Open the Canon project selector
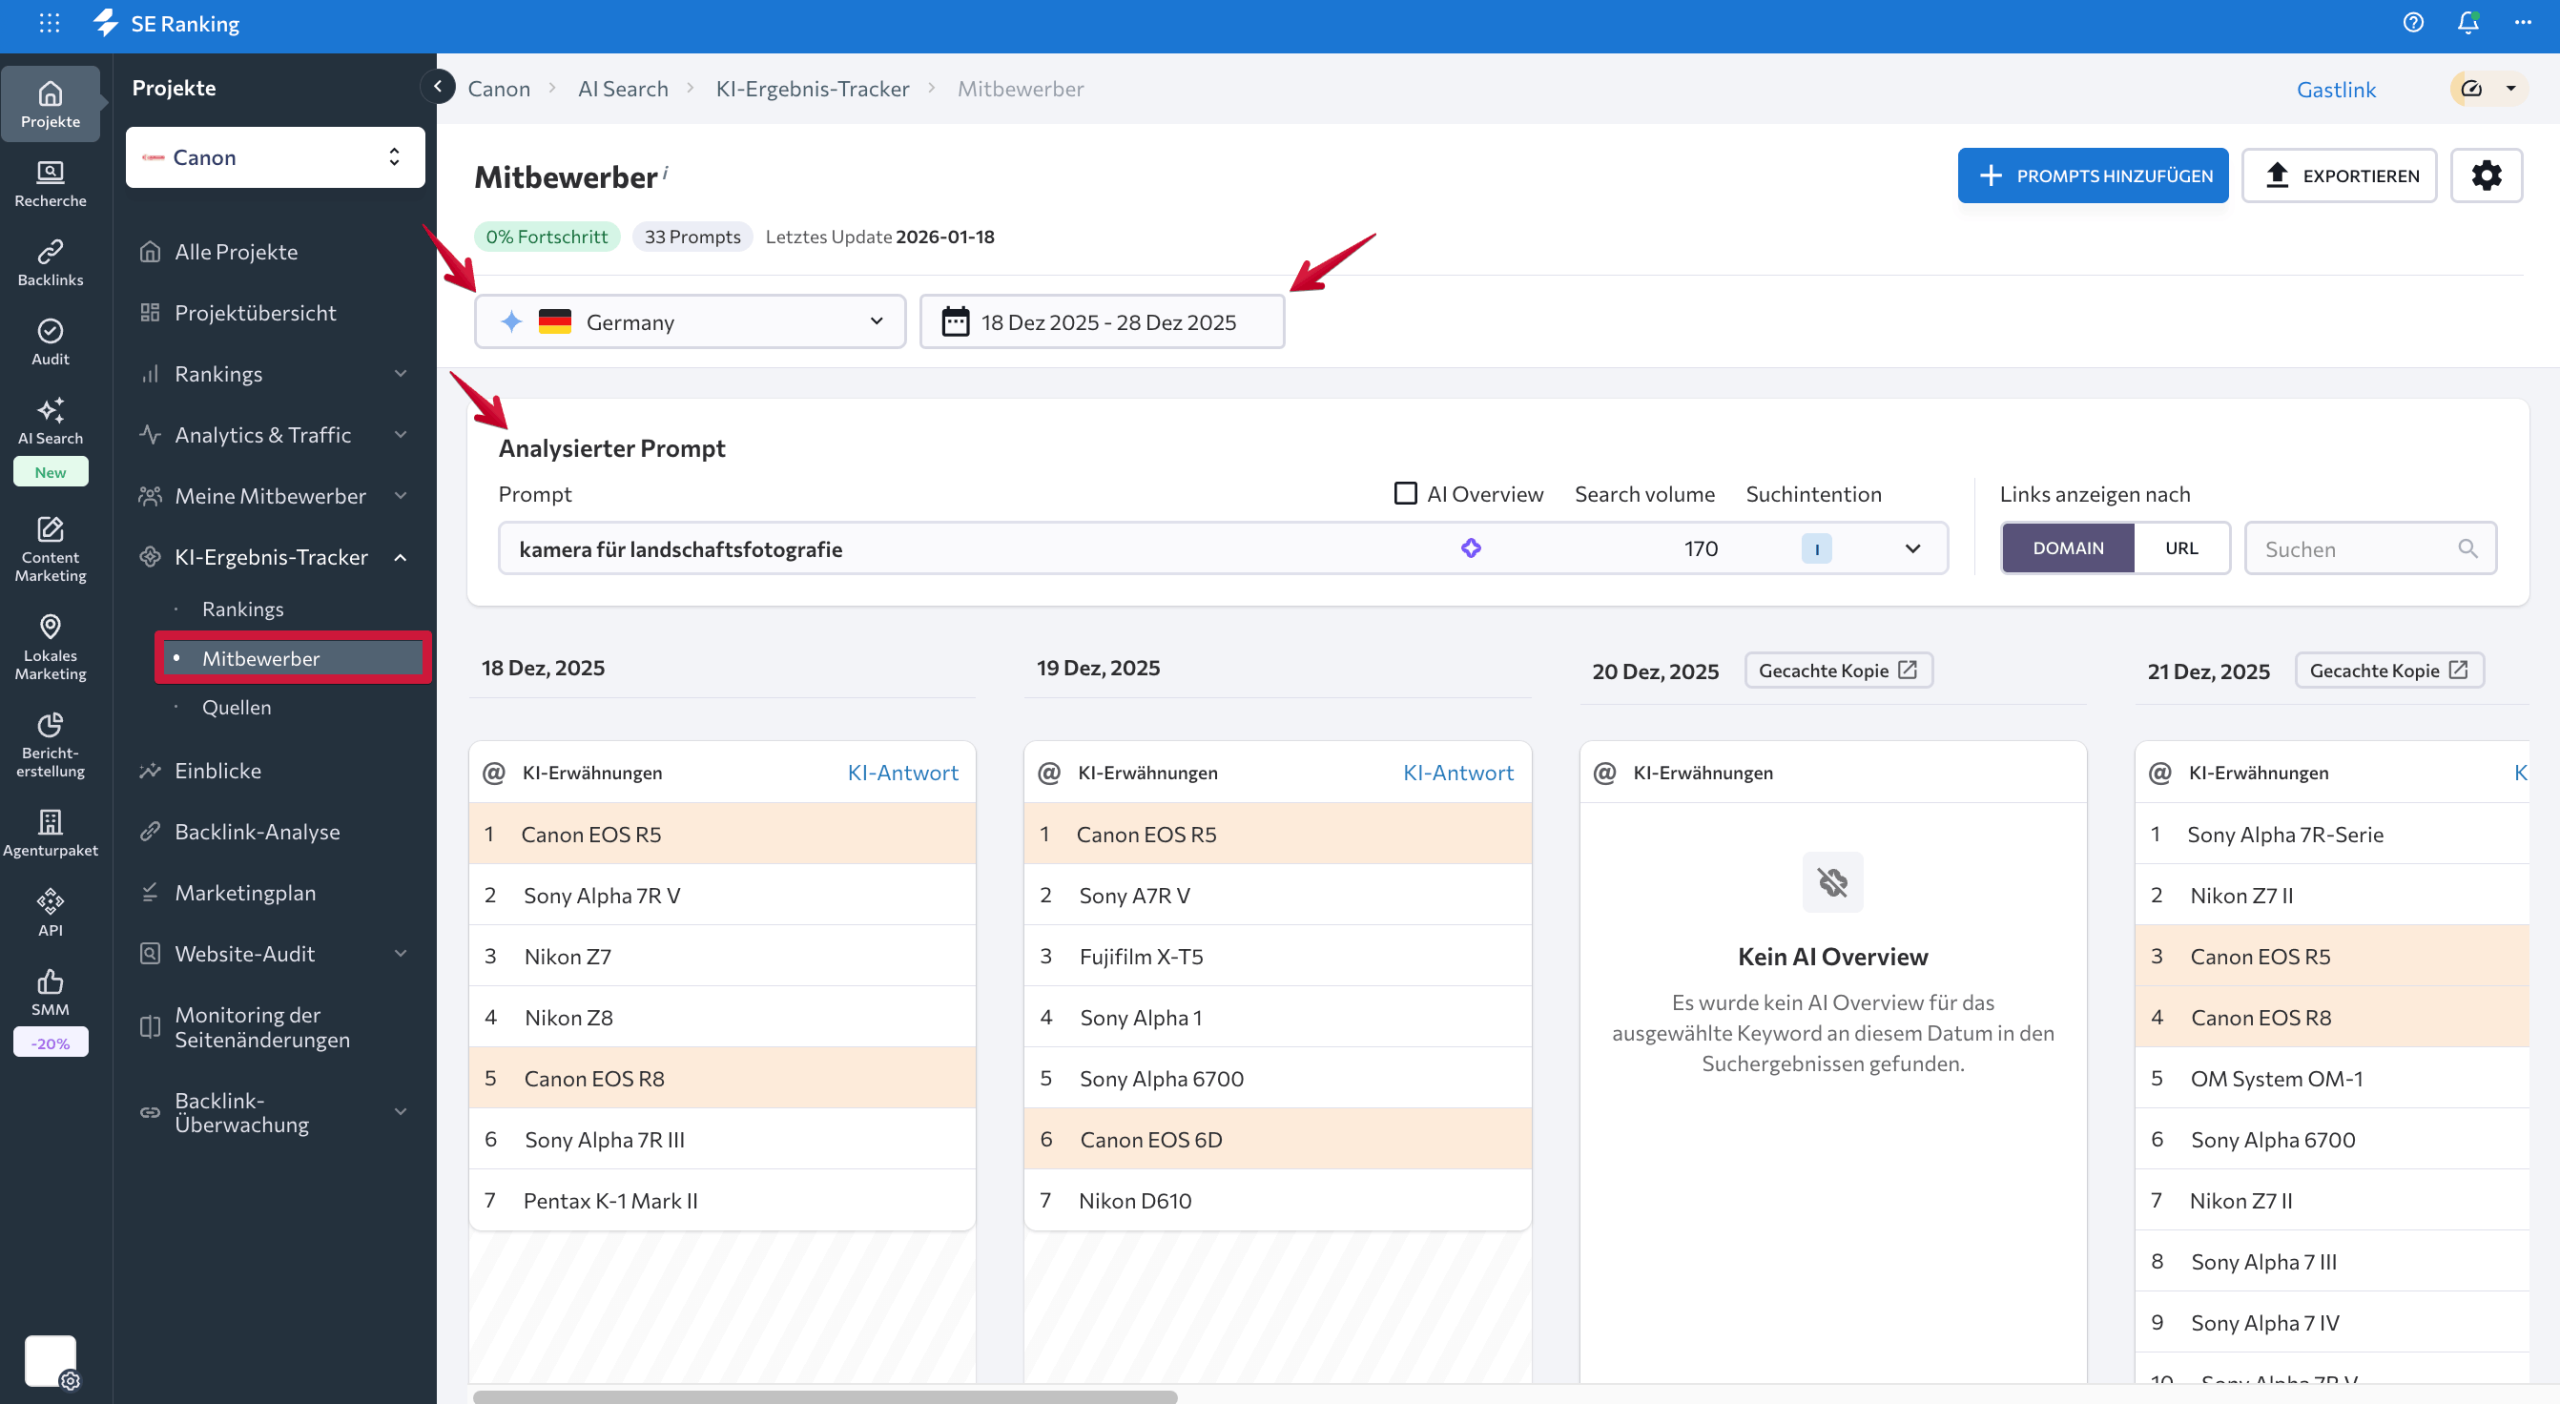The height and width of the screenshot is (1404, 2560). click(275, 157)
